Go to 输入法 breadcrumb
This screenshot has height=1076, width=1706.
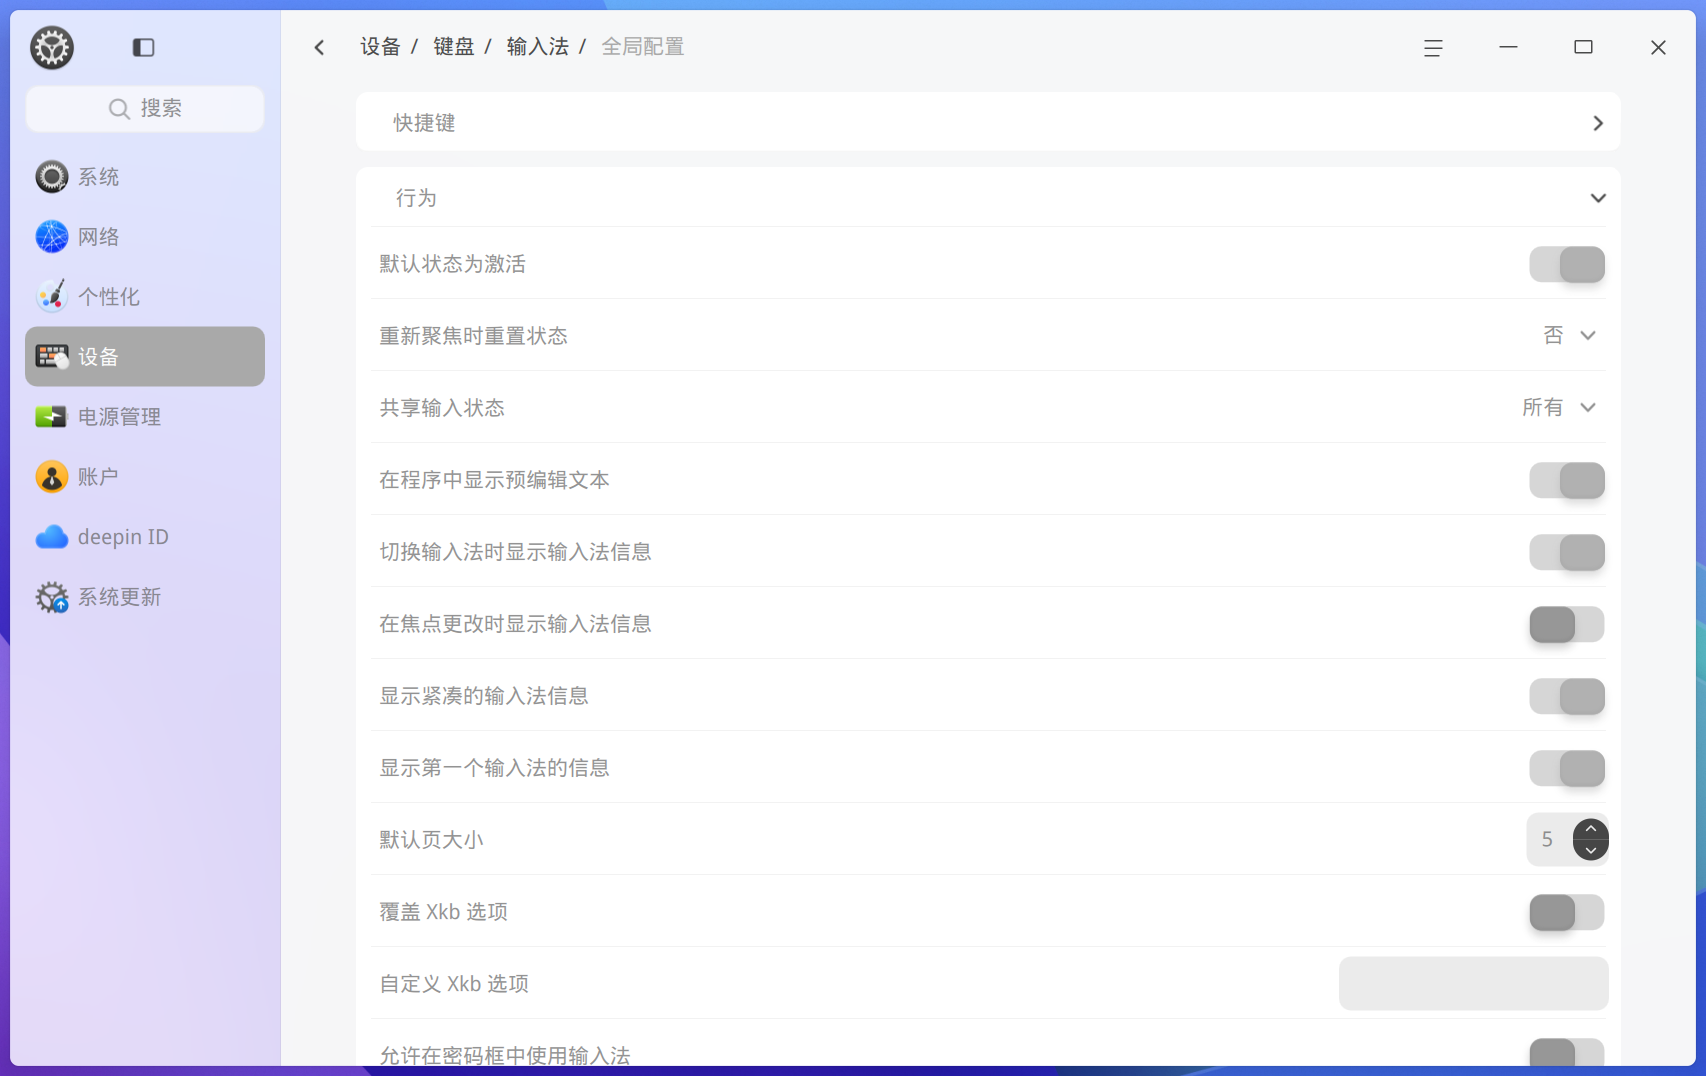[537, 47]
